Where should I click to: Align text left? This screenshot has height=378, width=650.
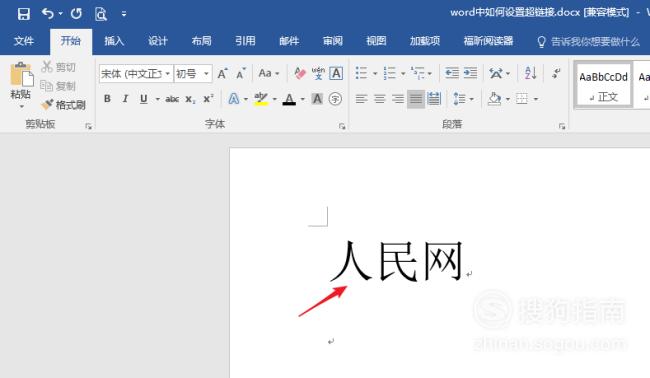pos(361,99)
